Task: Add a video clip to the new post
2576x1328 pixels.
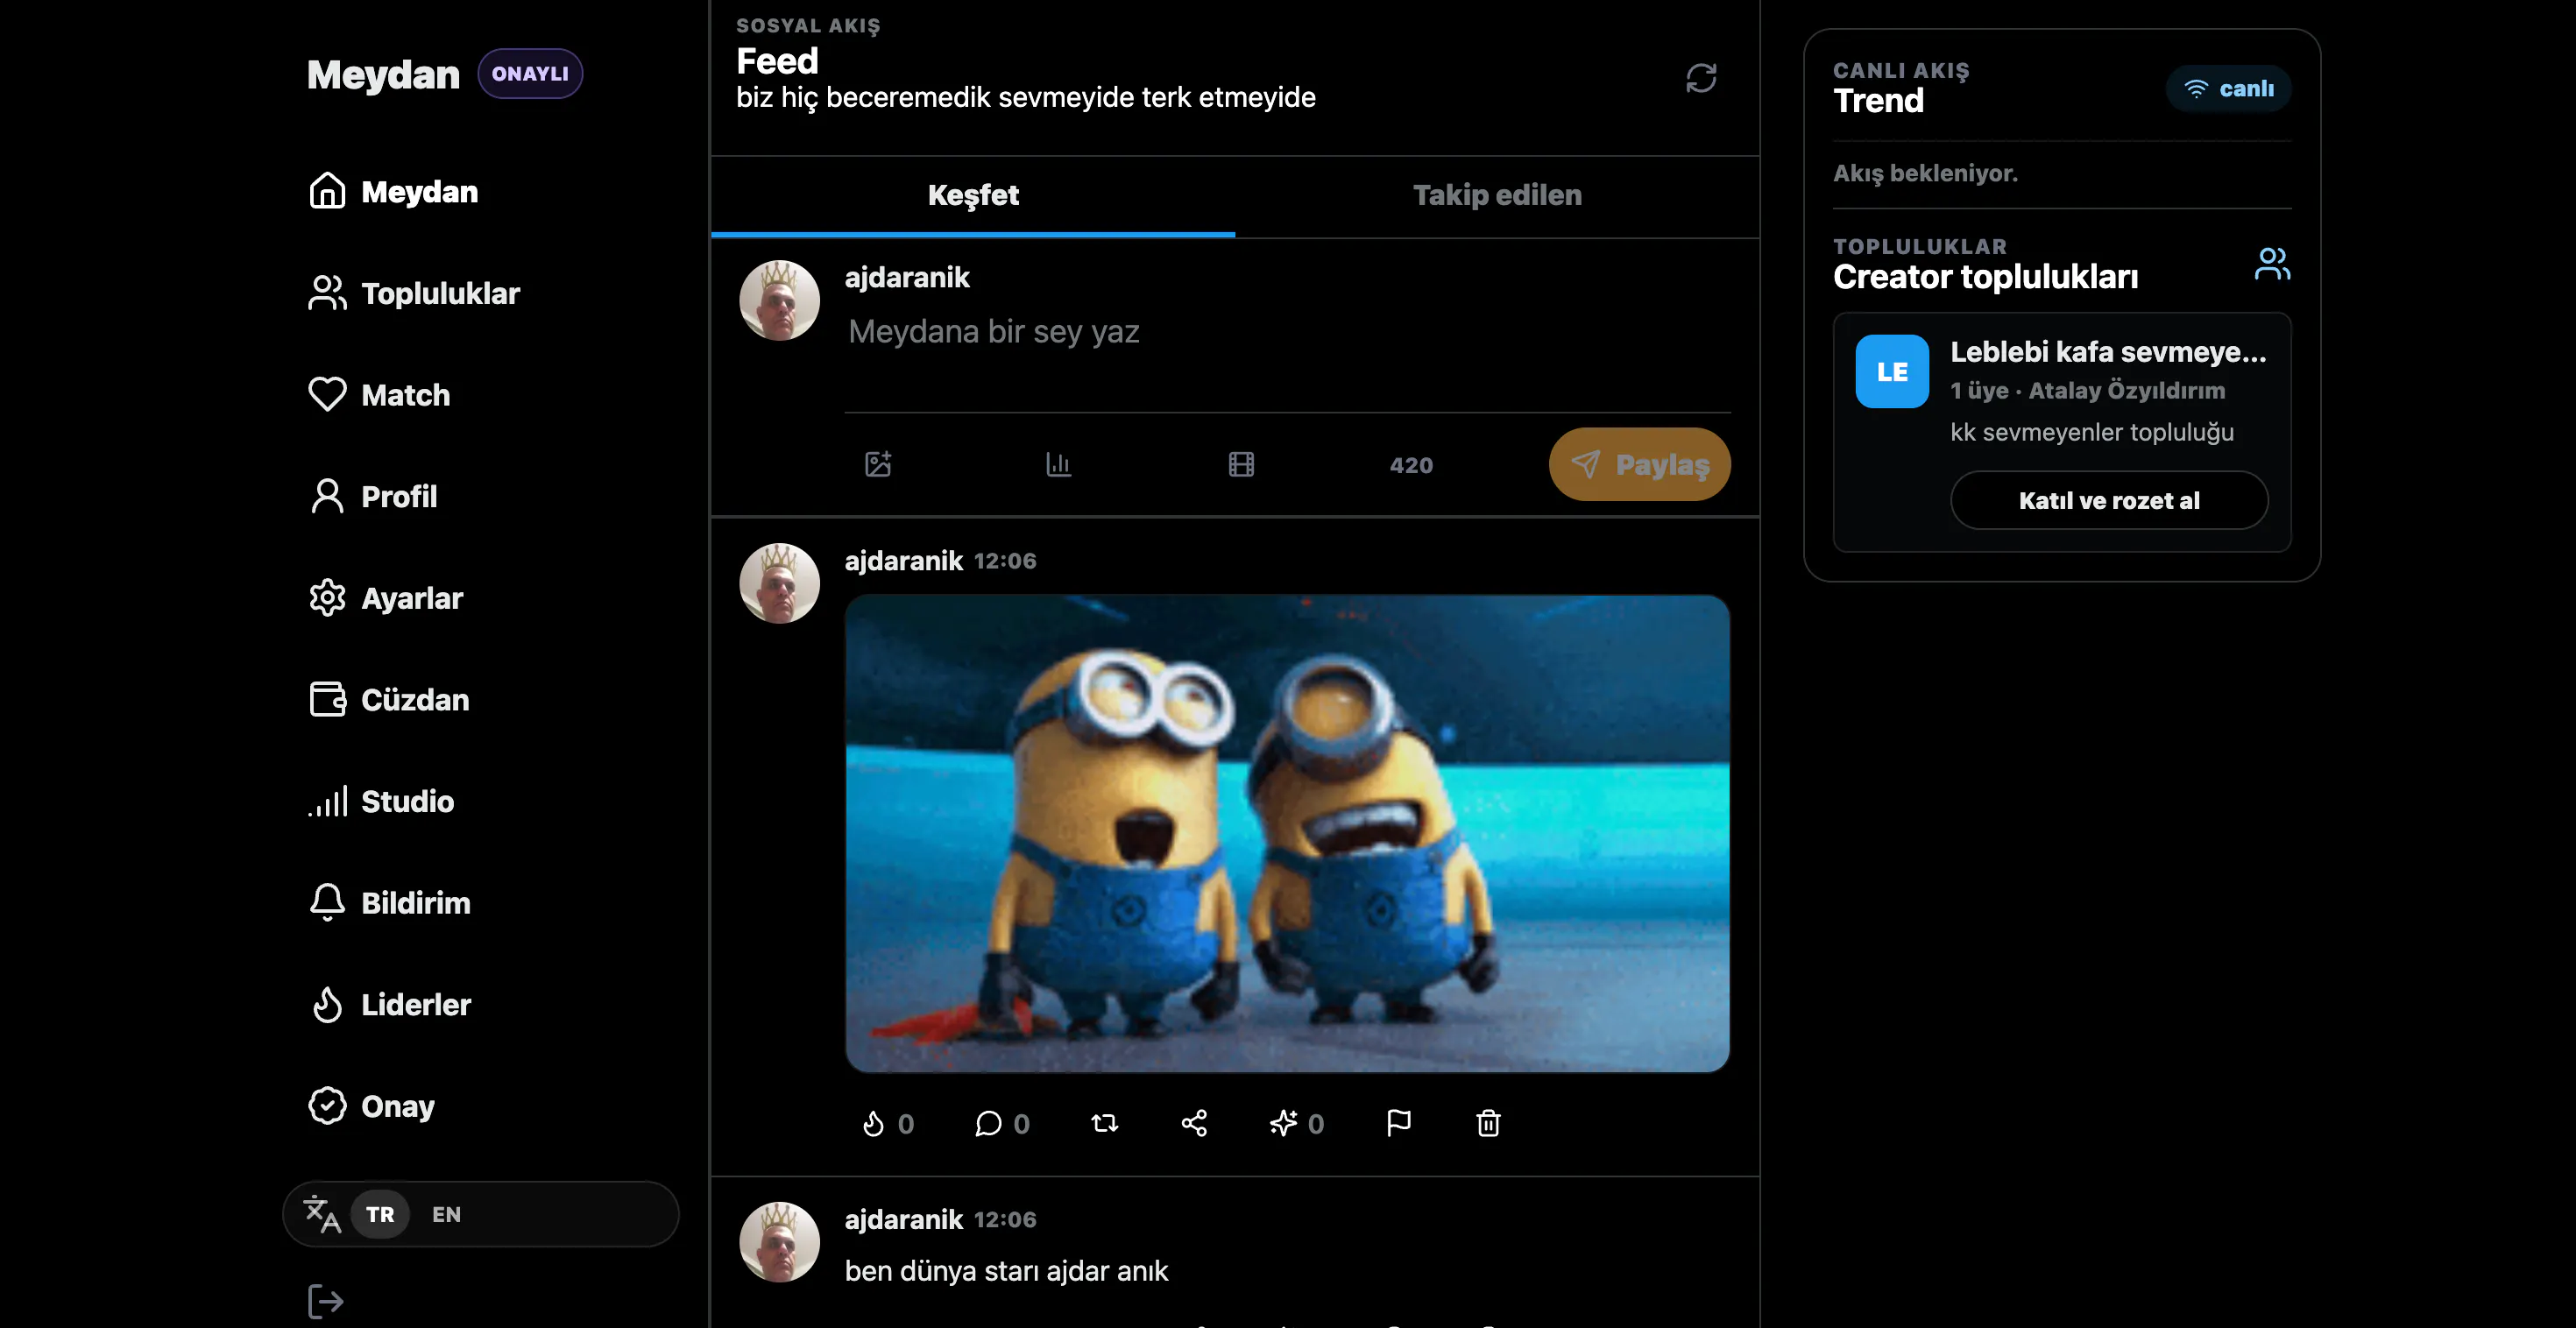Action: tap(1241, 464)
